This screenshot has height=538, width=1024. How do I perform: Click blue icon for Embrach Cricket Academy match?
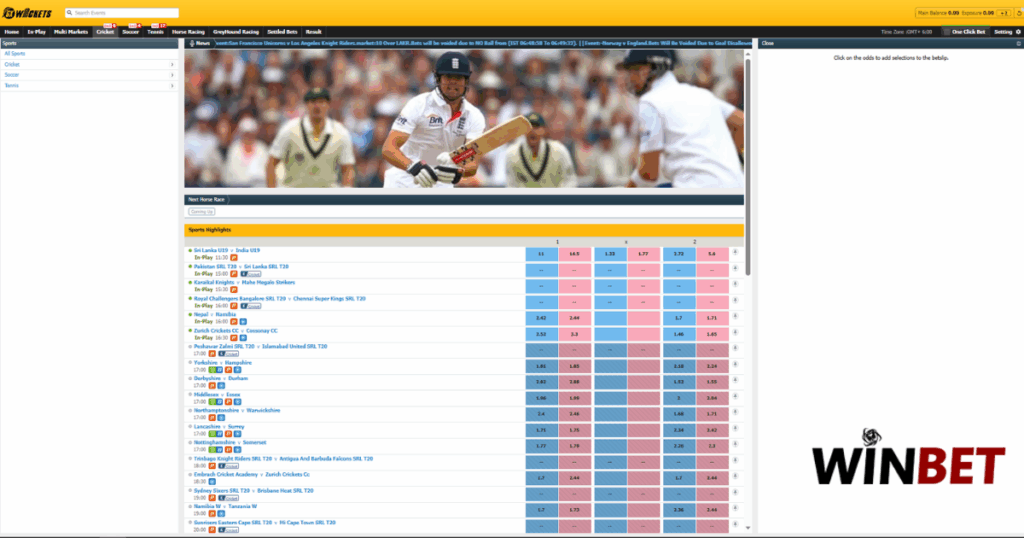(x=212, y=482)
